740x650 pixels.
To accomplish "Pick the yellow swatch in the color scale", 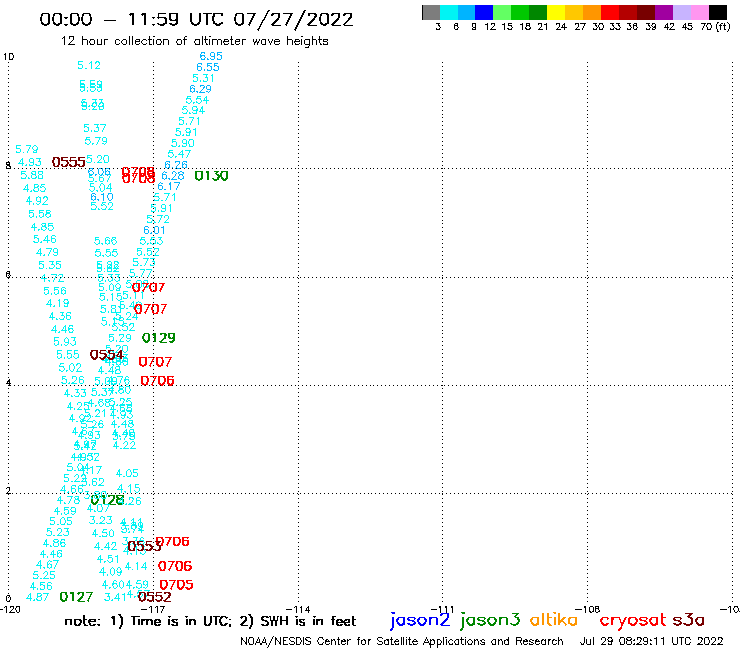I will (556, 12).
